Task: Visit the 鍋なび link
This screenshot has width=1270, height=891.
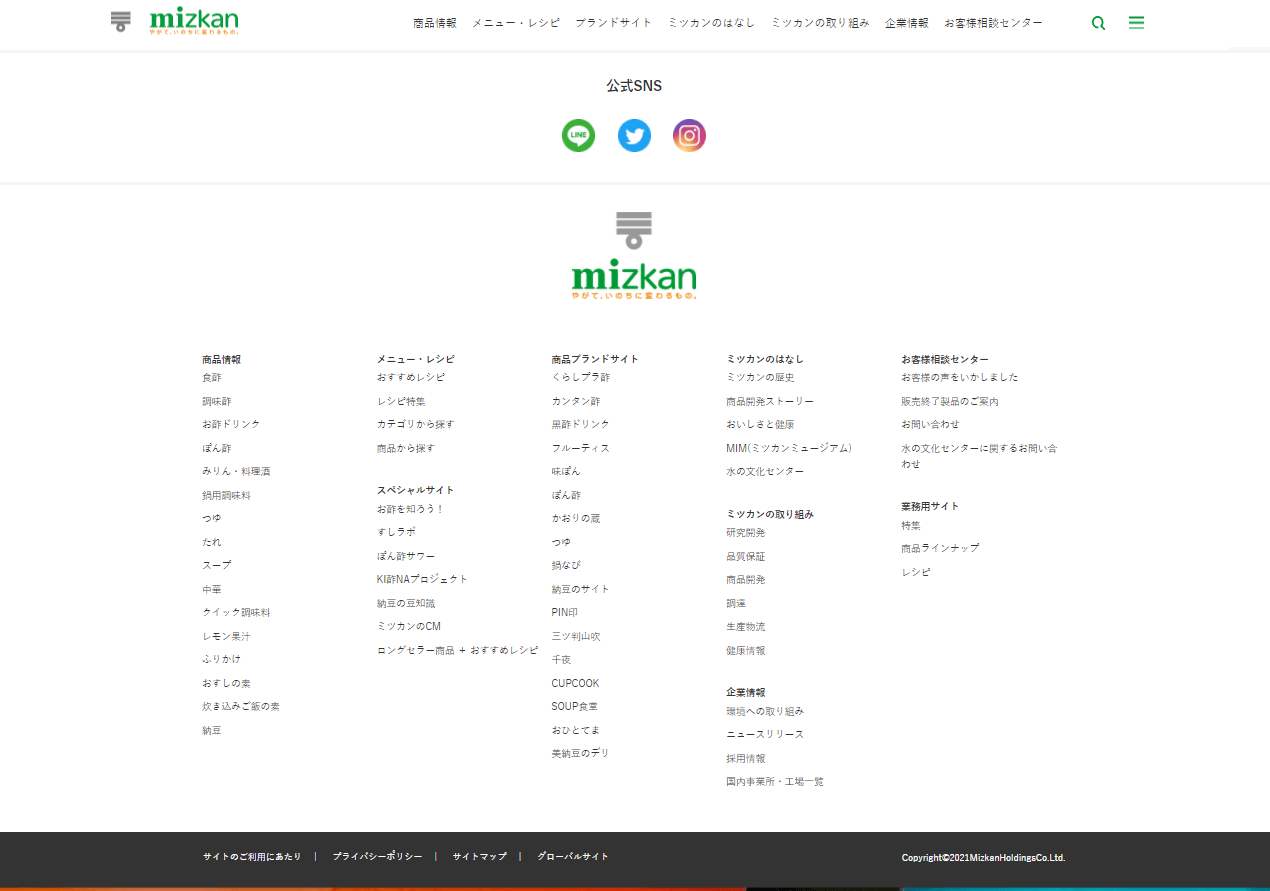Action: tap(566, 565)
